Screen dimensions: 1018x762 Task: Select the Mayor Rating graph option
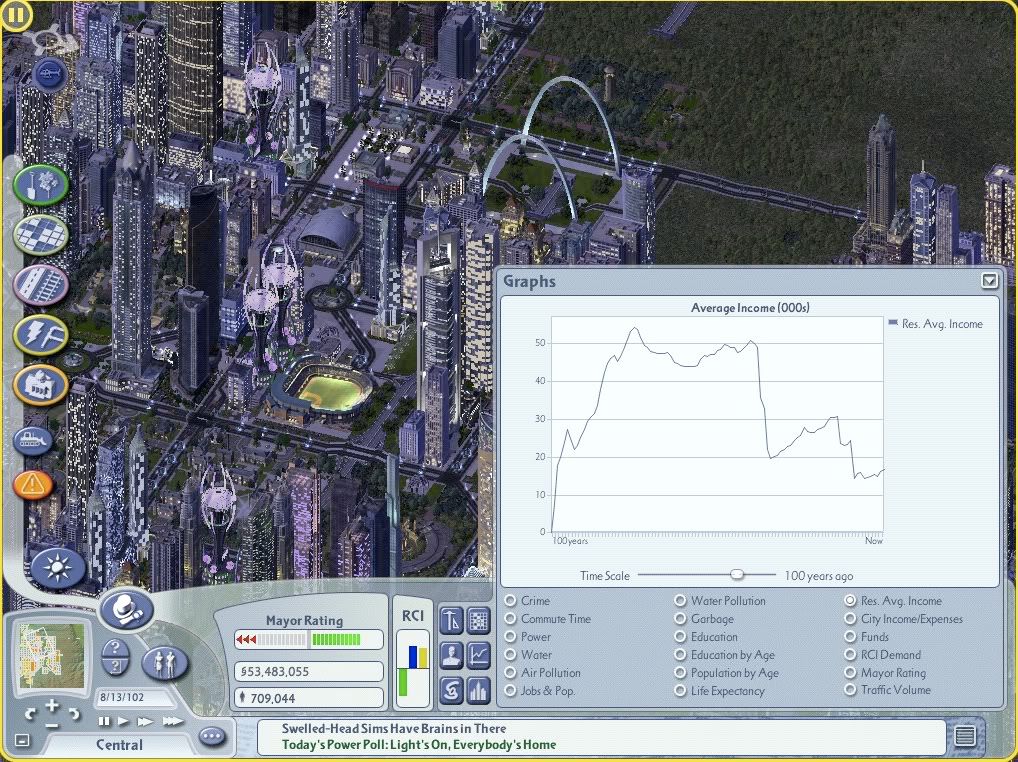[x=850, y=673]
